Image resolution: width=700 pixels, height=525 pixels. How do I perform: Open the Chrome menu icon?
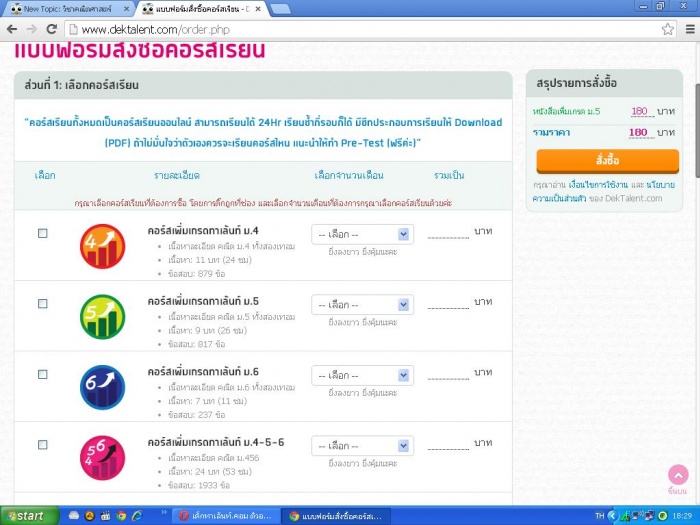[x=687, y=29]
